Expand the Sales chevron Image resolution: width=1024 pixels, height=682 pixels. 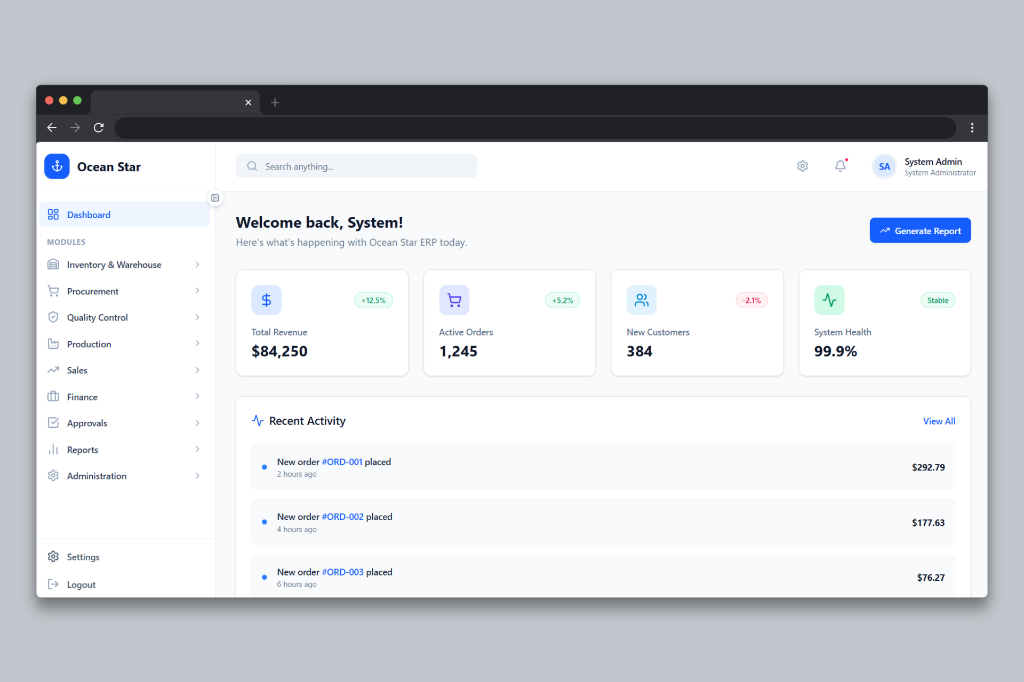click(197, 370)
